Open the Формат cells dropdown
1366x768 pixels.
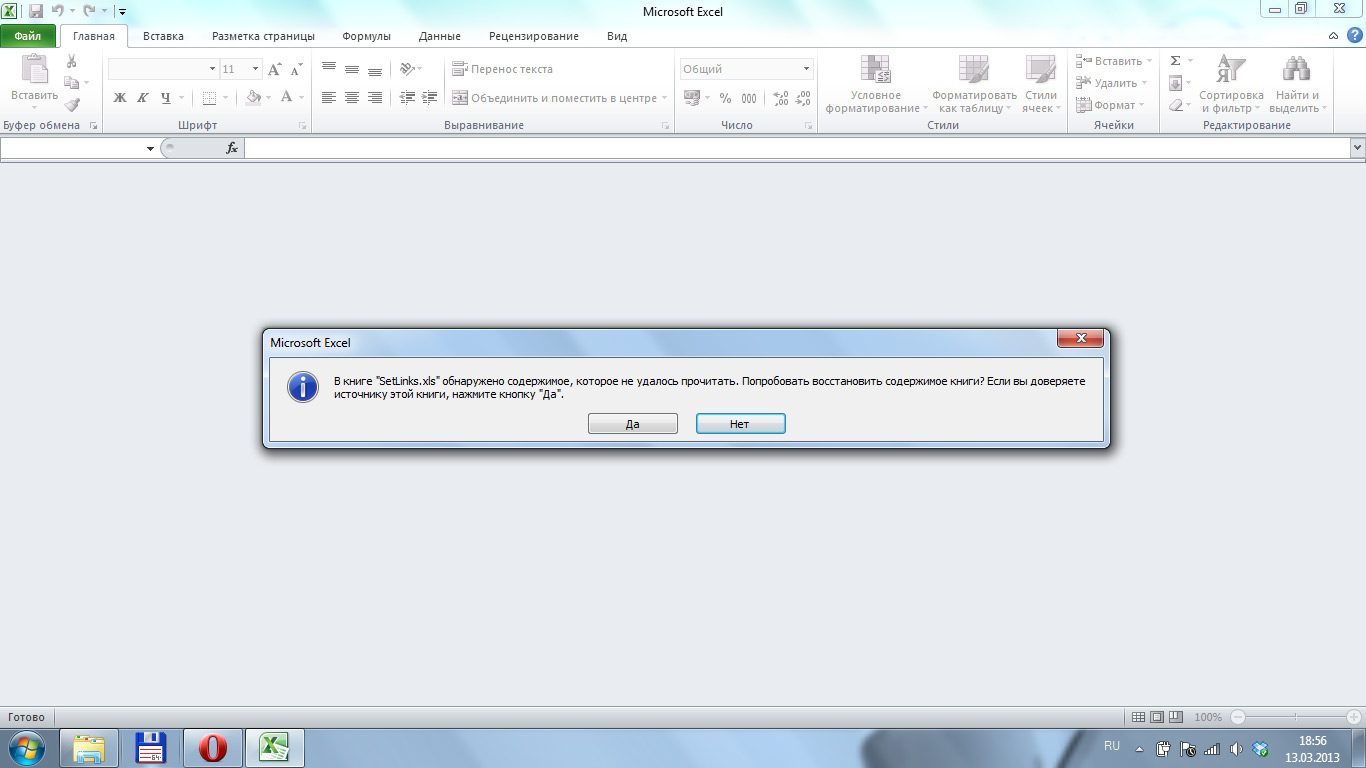pyautogui.click(x=1111, y=105)
